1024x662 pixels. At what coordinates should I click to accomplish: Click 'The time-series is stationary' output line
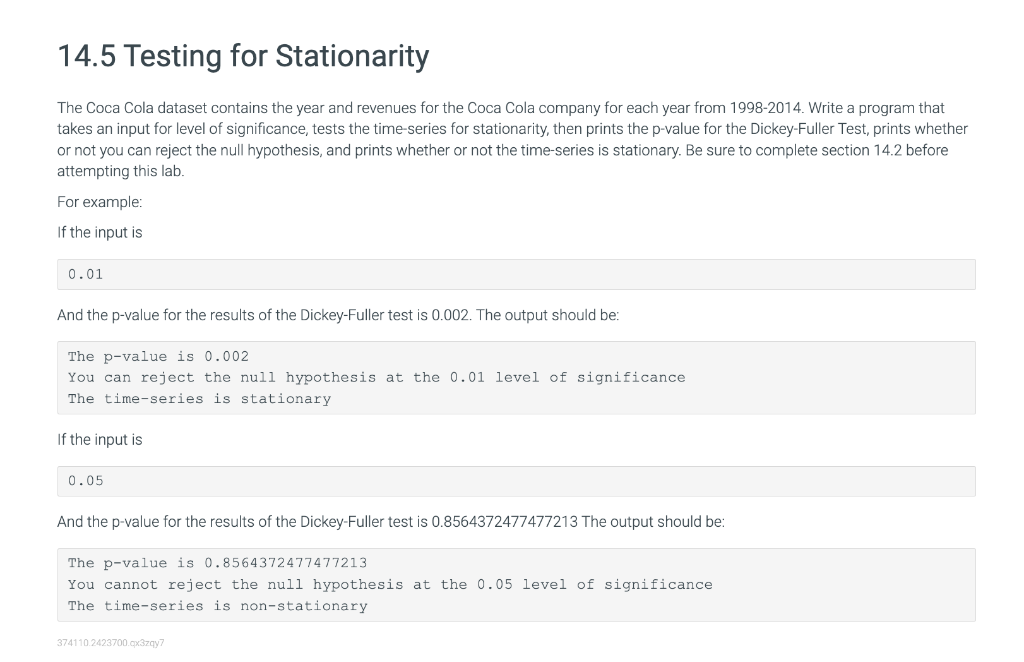[x=199, y=398]
